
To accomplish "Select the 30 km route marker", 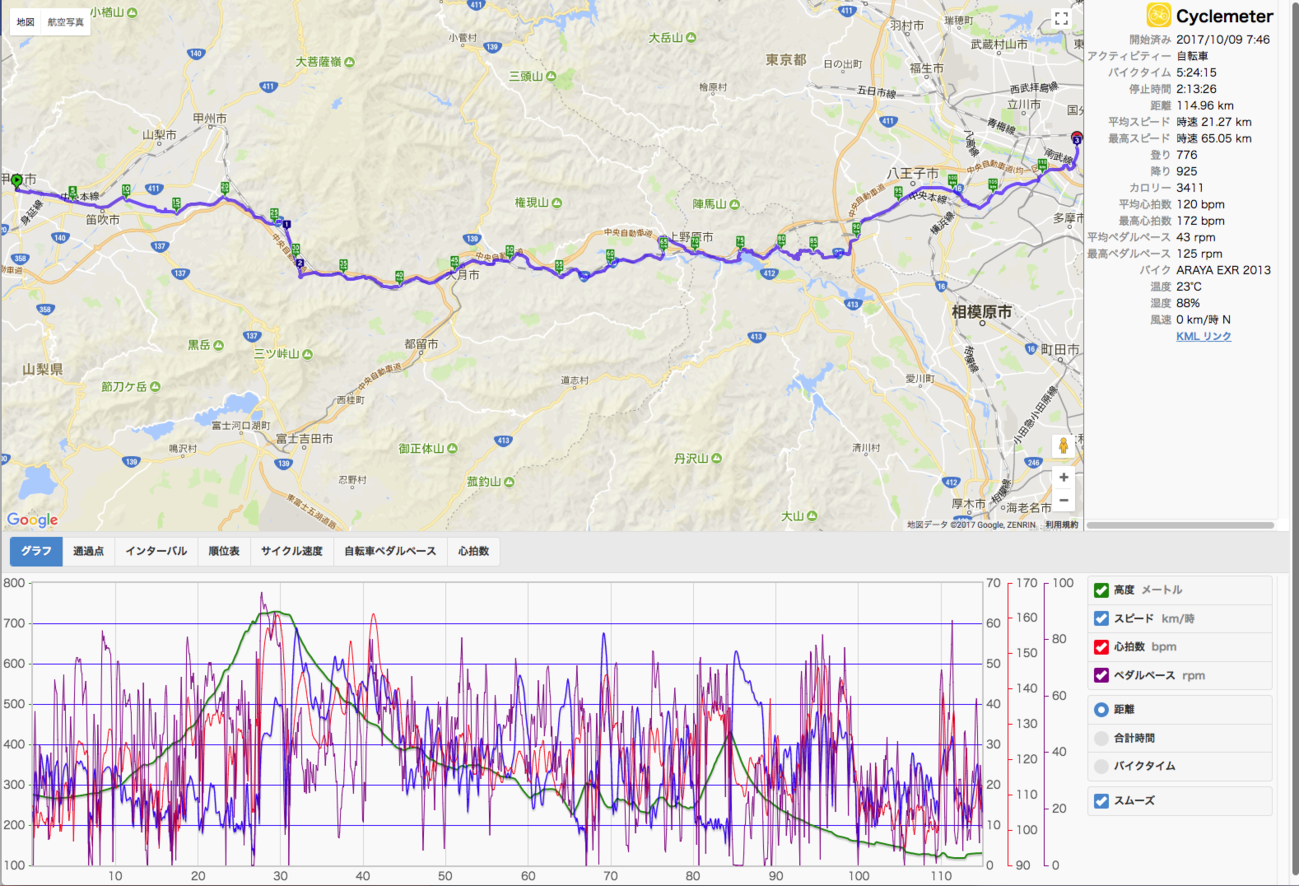I will pyautogui.click(x=294, y=248).
